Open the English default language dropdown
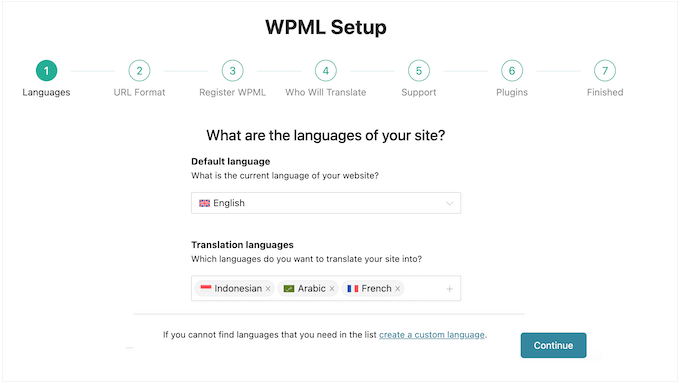Screen dimensions: 680x384 click(326, 203)
